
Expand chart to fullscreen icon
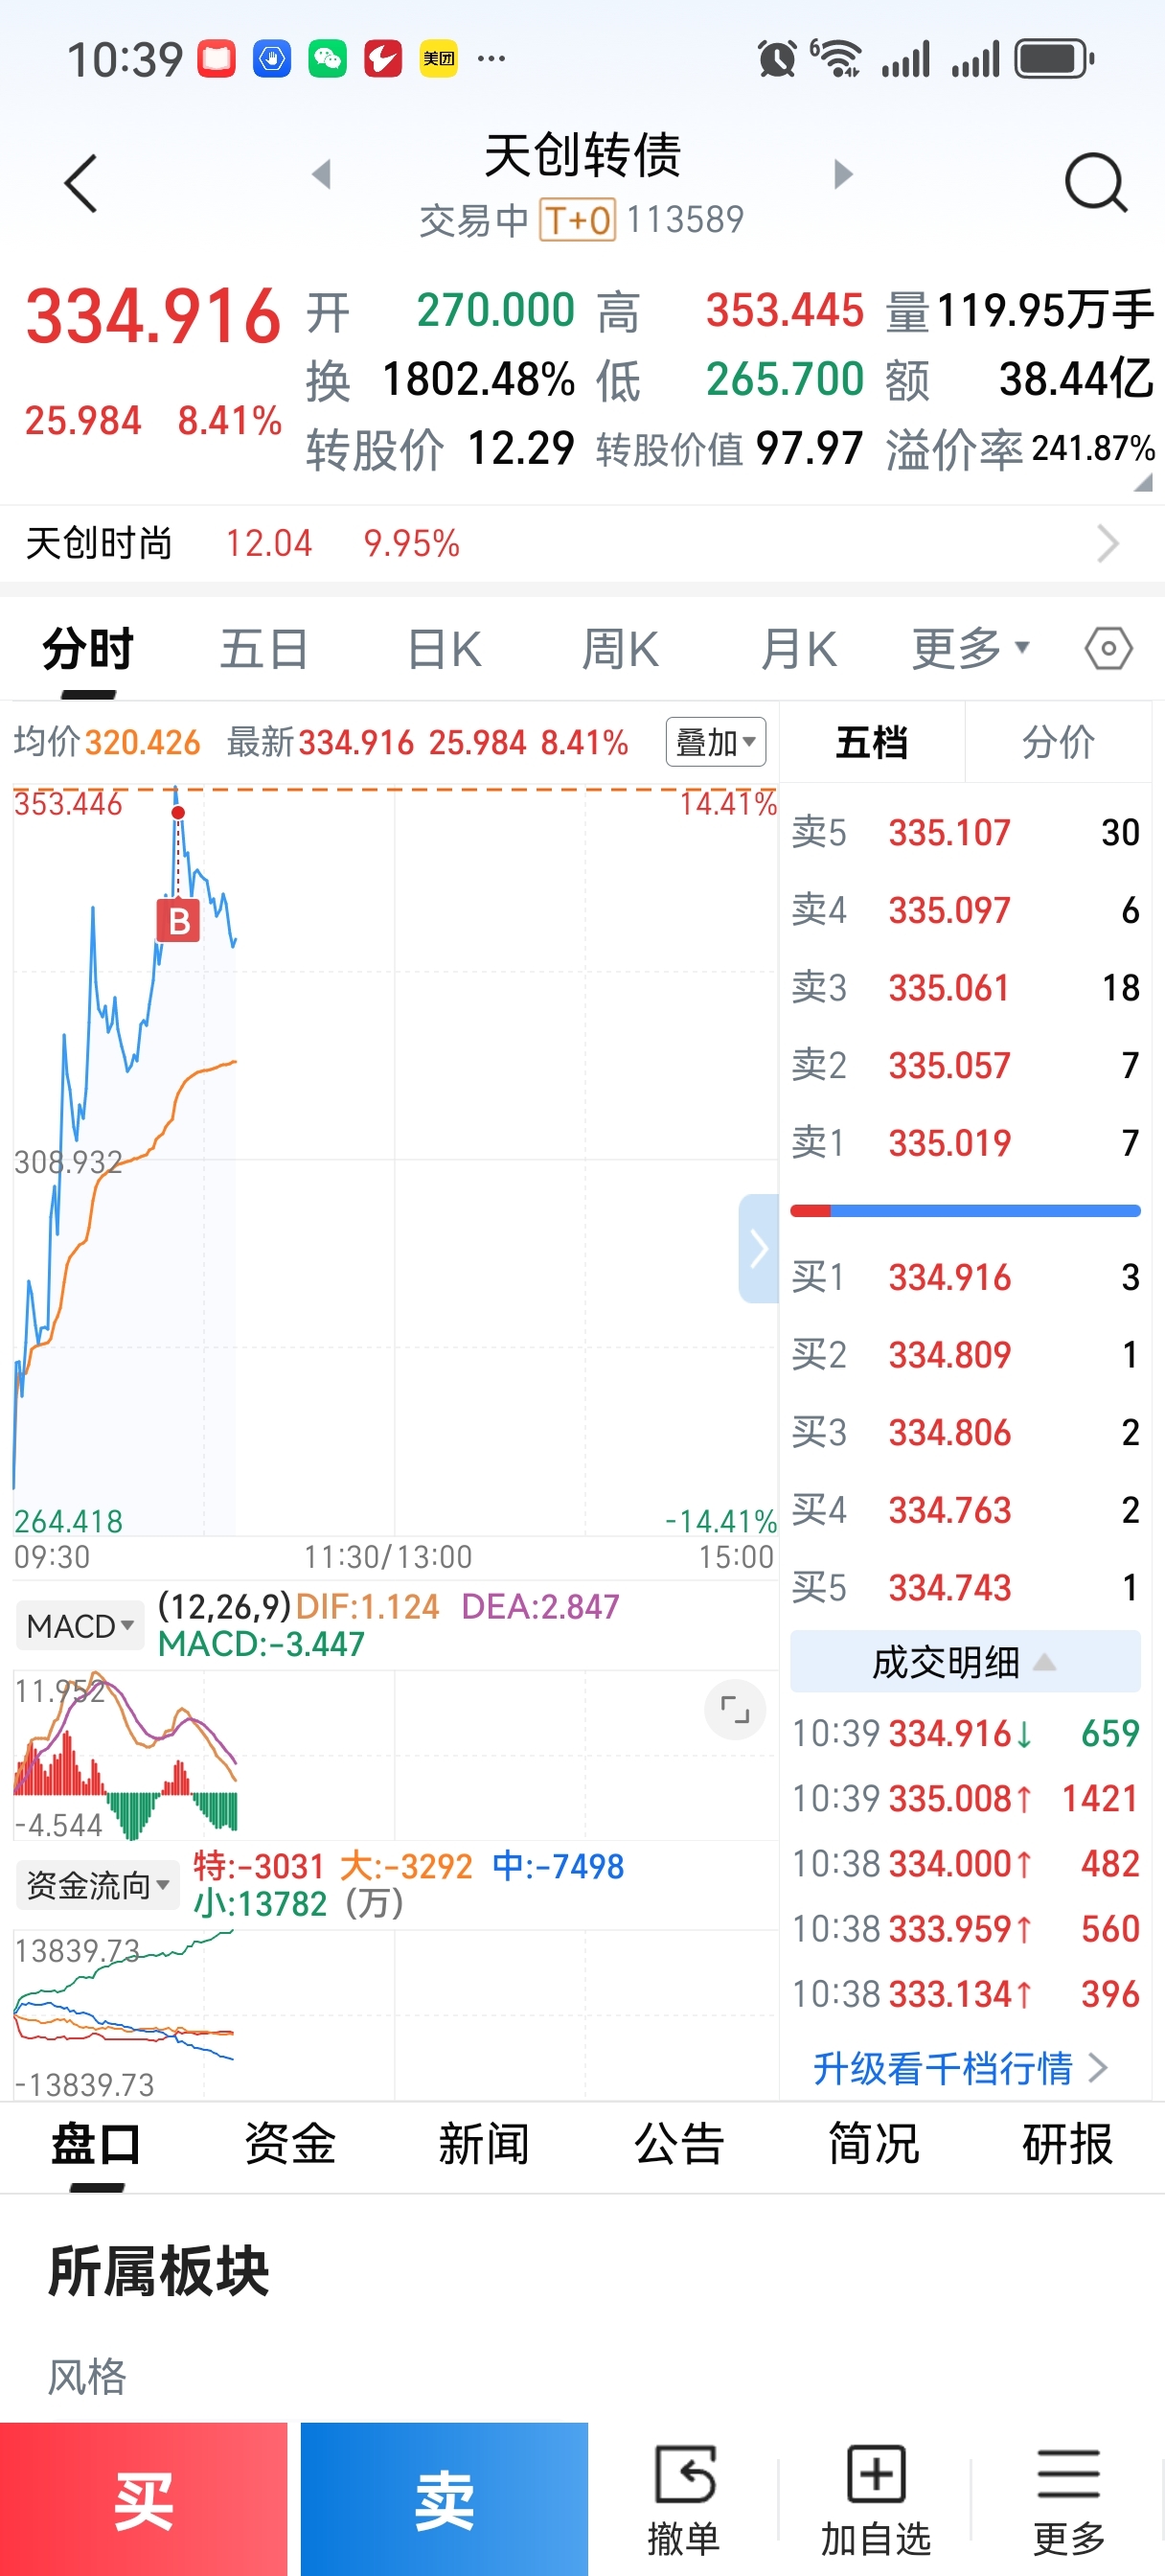click(735, 1709)
